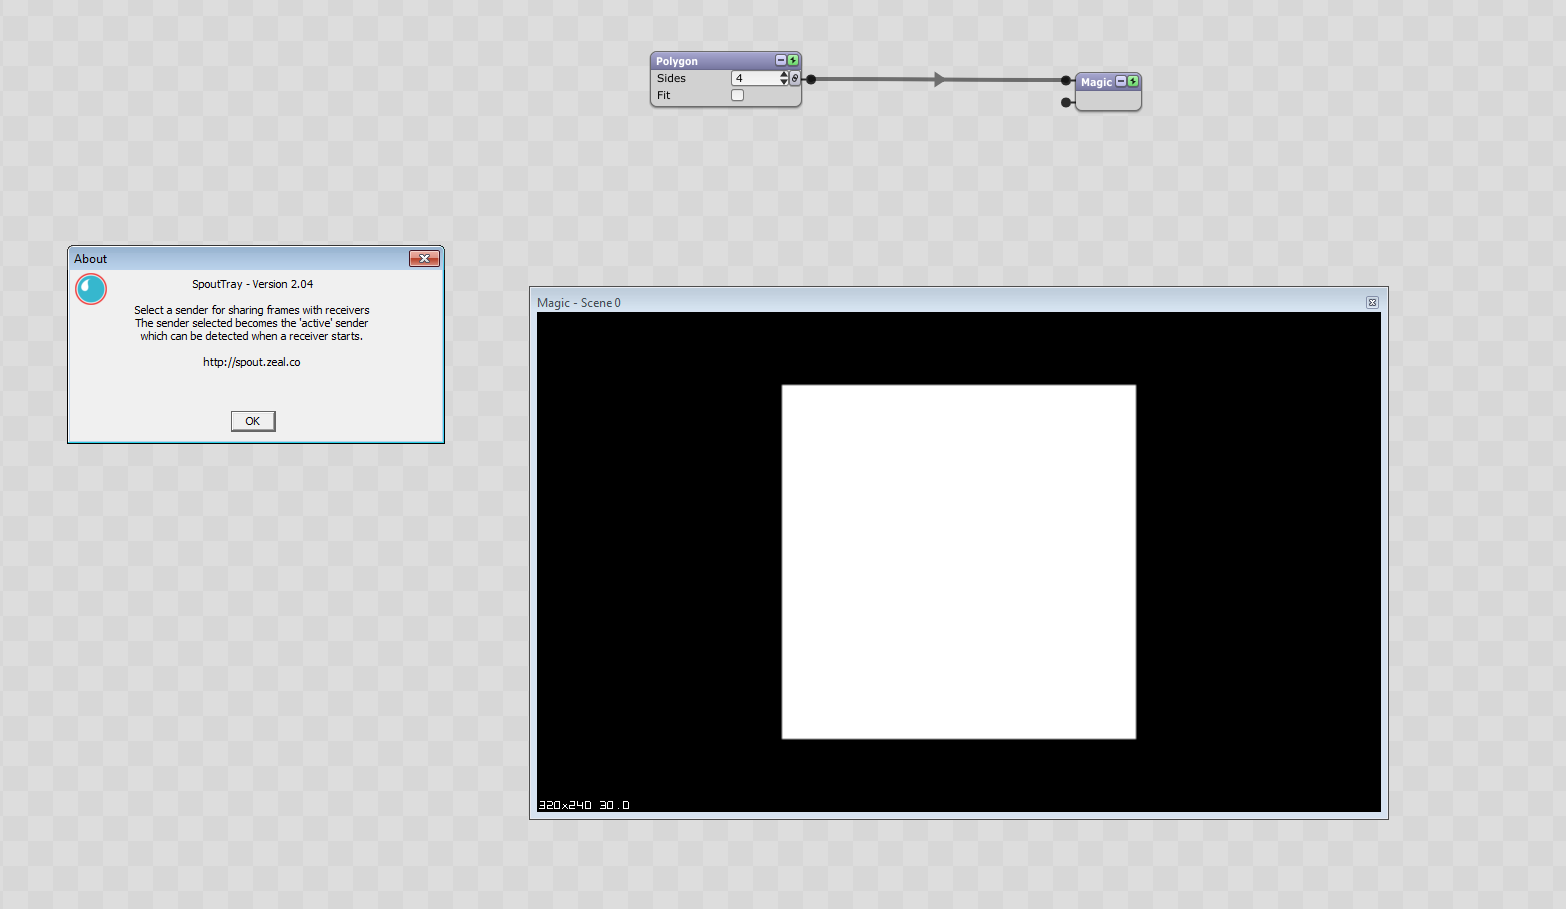The width and height of the screenshot is (1566, 909).
Task: Click the 320x240 30.0 status text
Action: [x=584, y=805]
